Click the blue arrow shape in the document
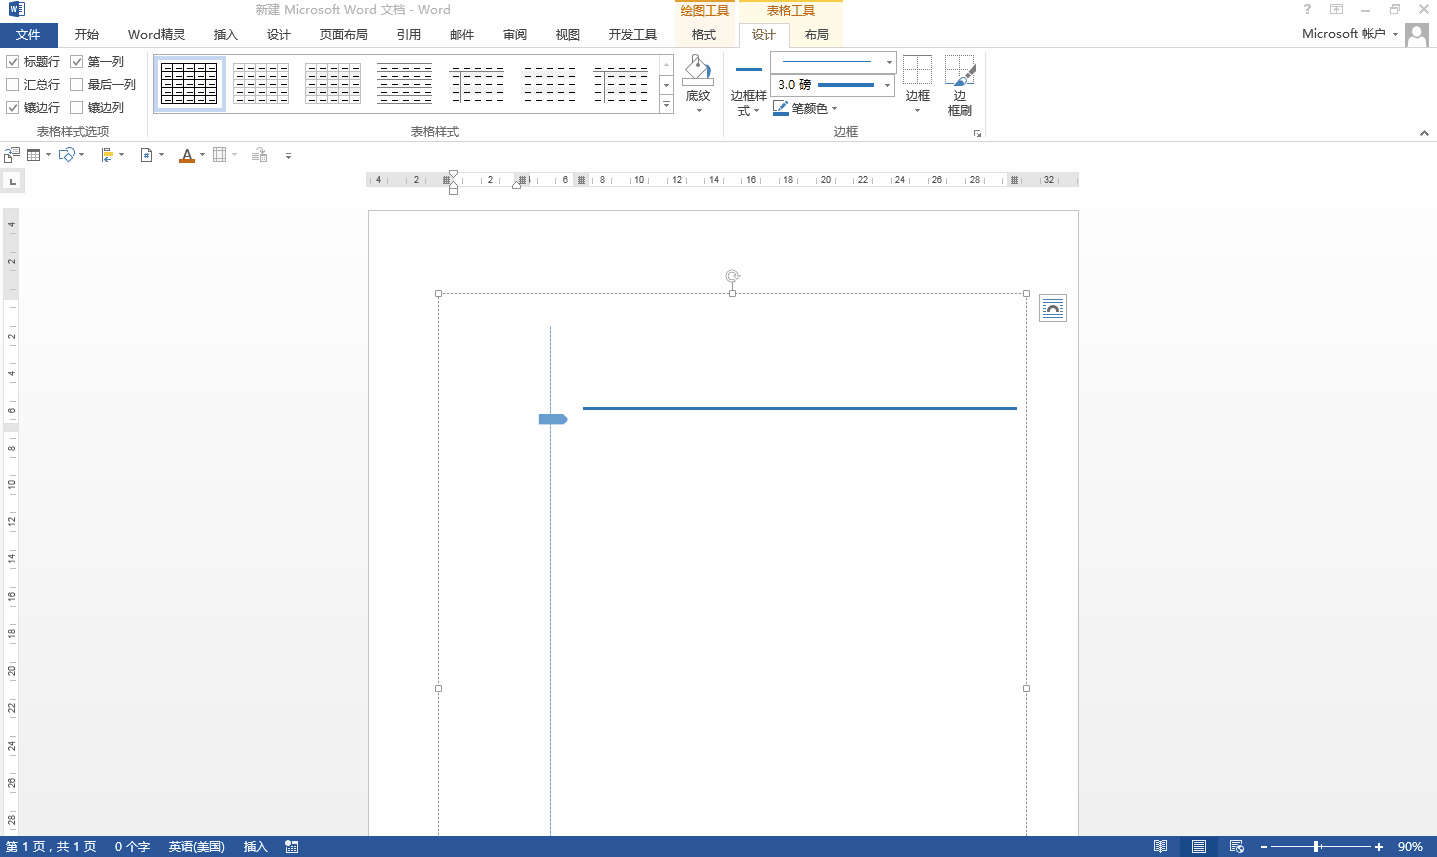The image size is (1437, 857). point(553,419)
